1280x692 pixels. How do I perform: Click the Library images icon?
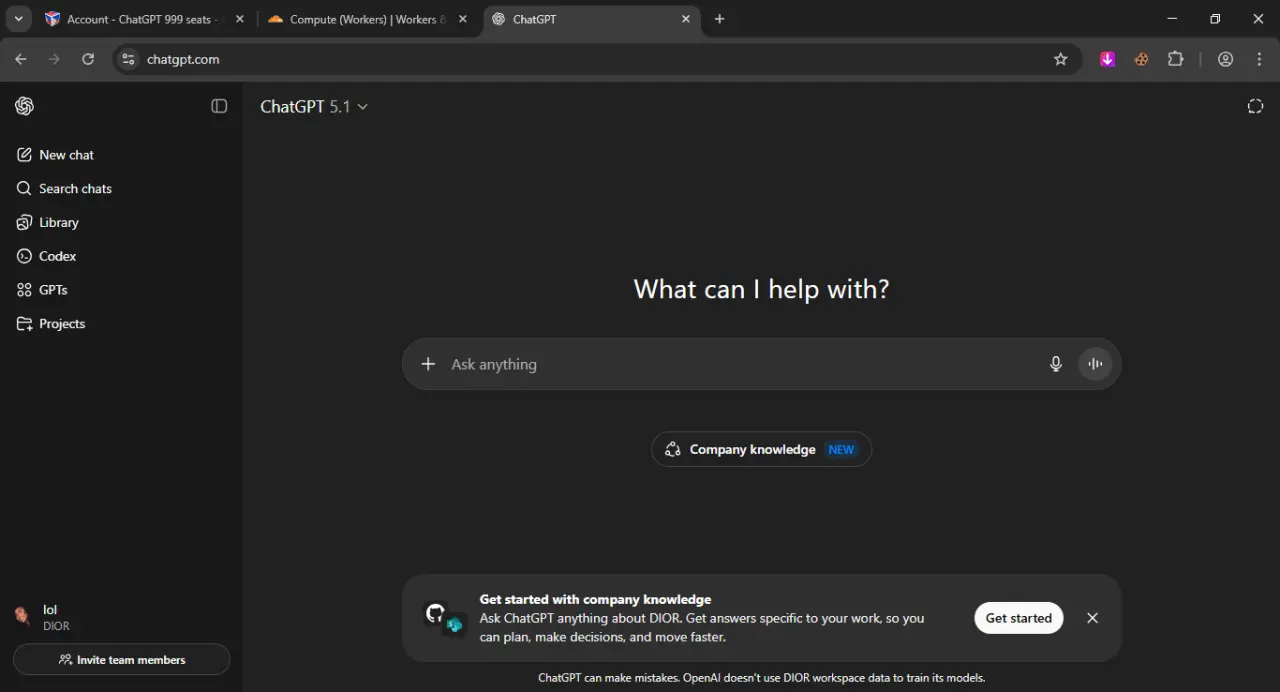pos(24,222)
